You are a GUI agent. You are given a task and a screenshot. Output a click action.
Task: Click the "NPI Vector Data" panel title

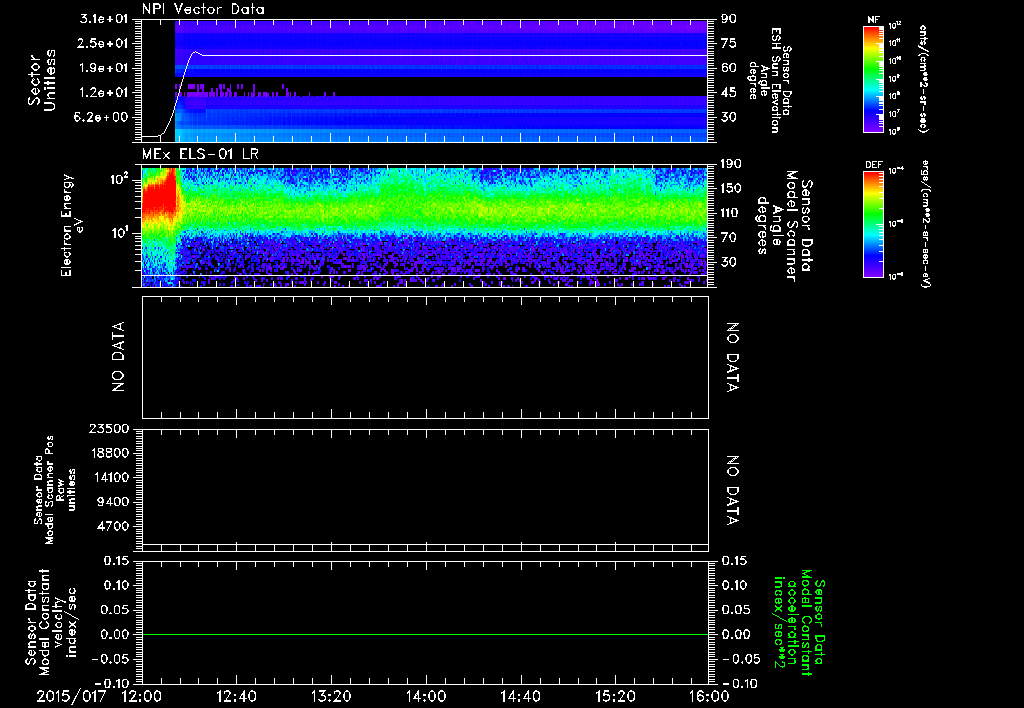pyautogui.click(x=203, y=9)
